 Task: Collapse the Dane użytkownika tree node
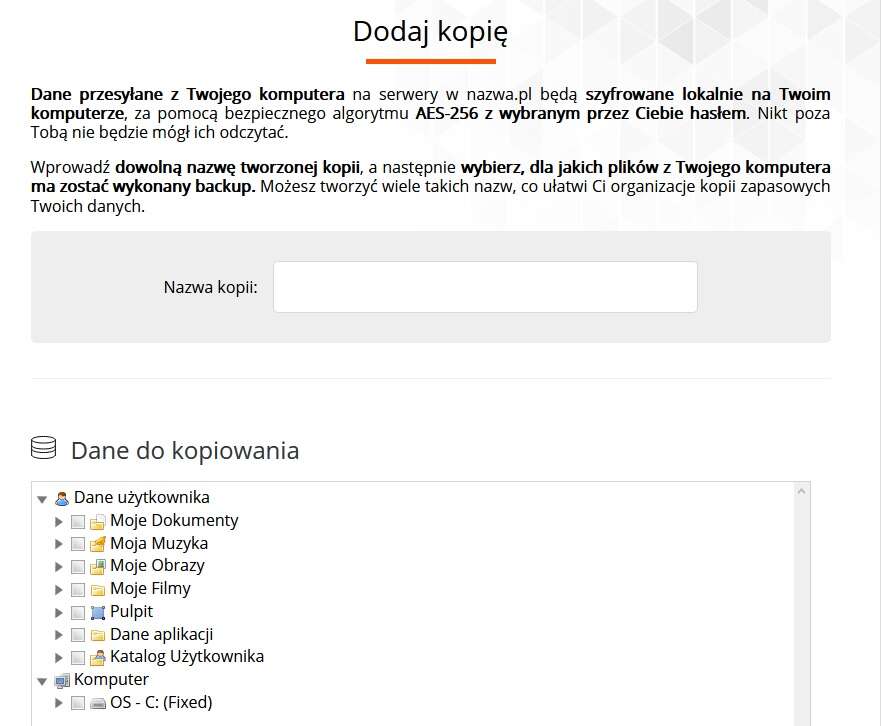pyautogui.click(x=41, y=497)
